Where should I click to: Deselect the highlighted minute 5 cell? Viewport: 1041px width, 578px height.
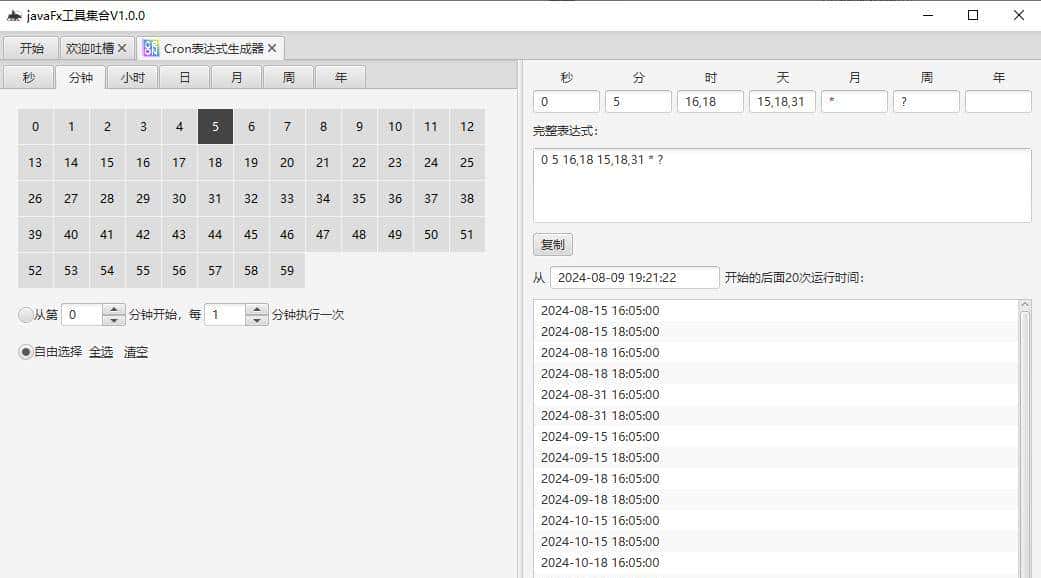(x=215, y=126)
